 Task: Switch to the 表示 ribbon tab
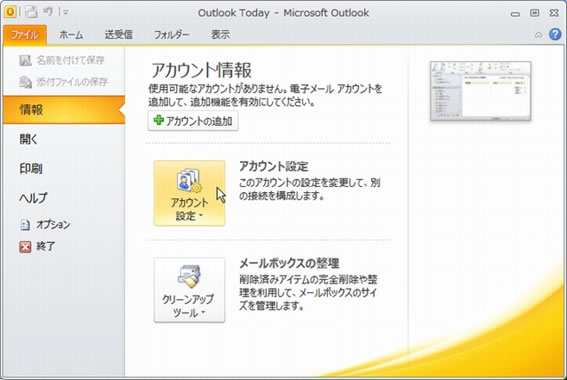[220, 35]
